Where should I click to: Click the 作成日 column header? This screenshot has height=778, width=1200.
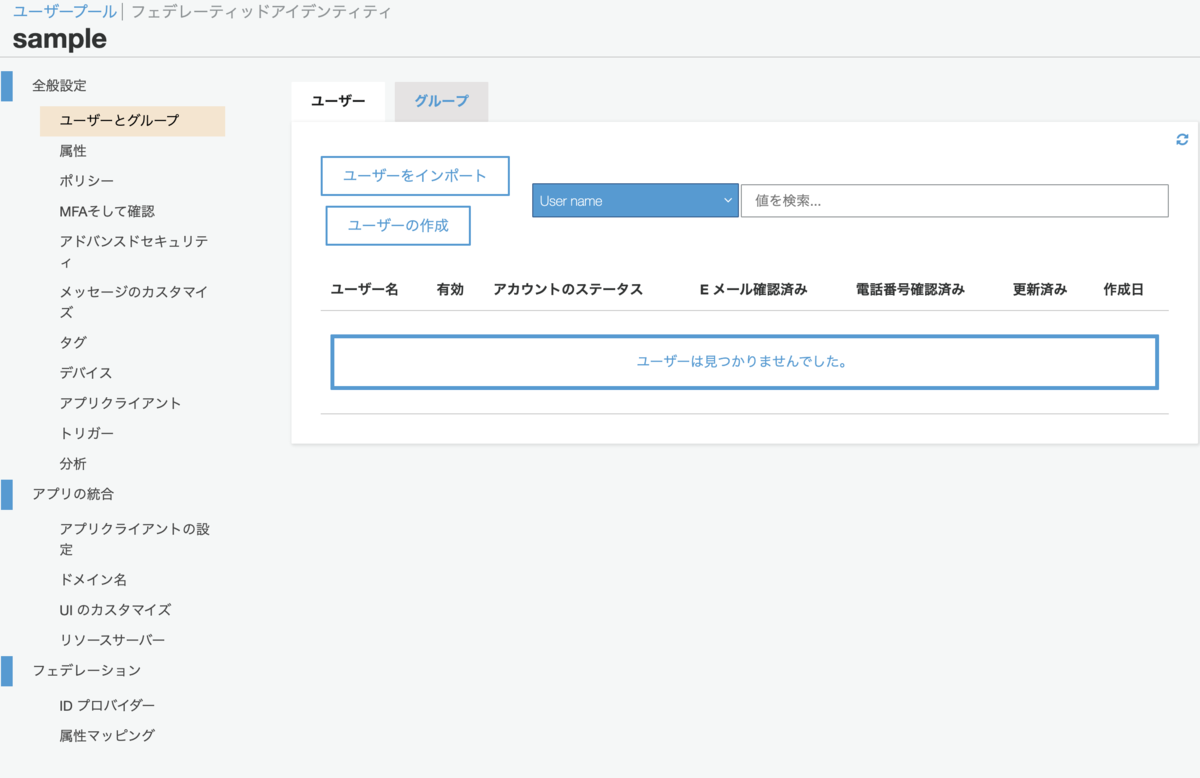[1123, 289]
